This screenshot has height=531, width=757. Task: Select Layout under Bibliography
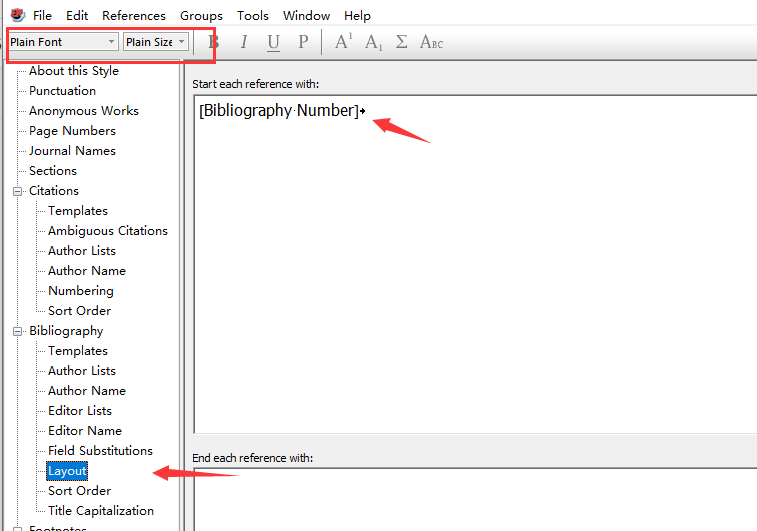coord(67,471)
